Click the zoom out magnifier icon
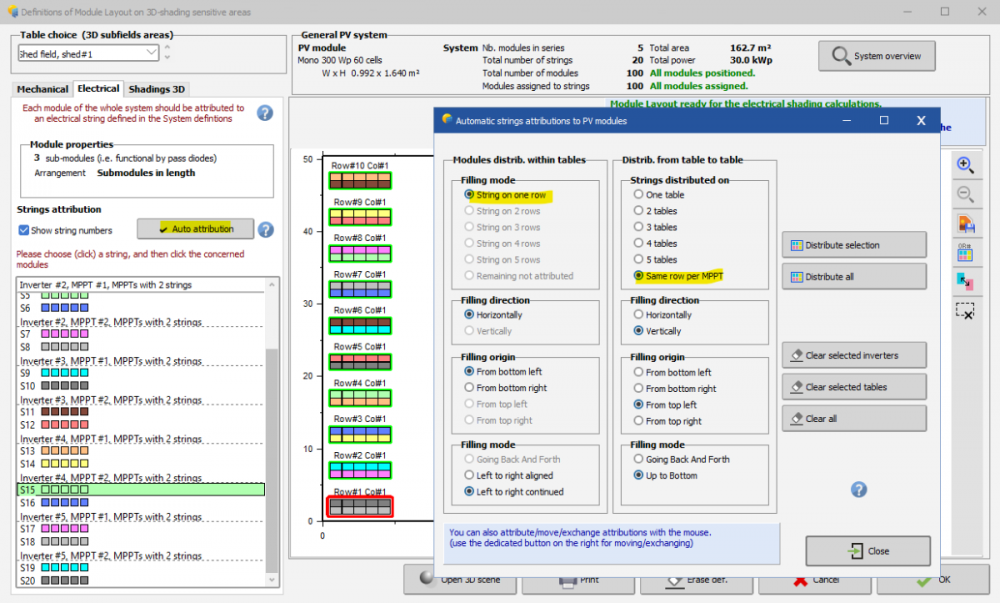Image resolution: width=1000 pixels, height=603 pixels. pos(965,194)
